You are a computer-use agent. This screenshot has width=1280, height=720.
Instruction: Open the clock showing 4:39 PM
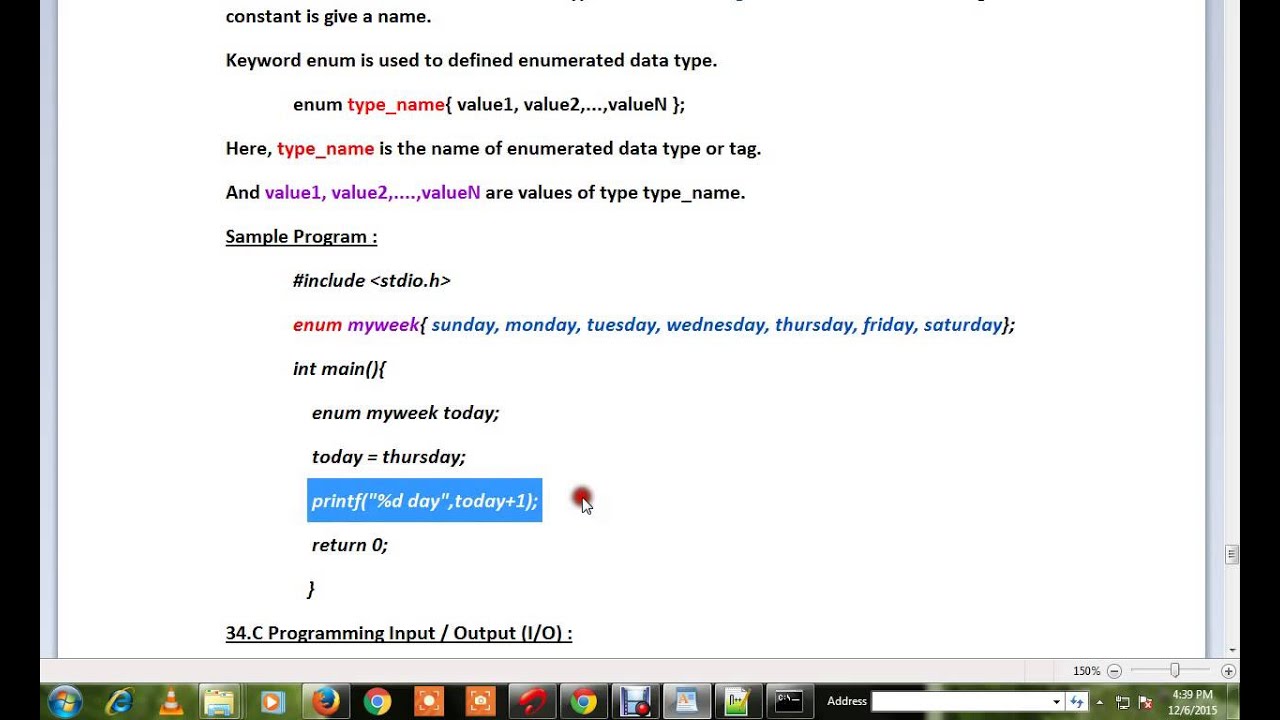coord(1192,702)
